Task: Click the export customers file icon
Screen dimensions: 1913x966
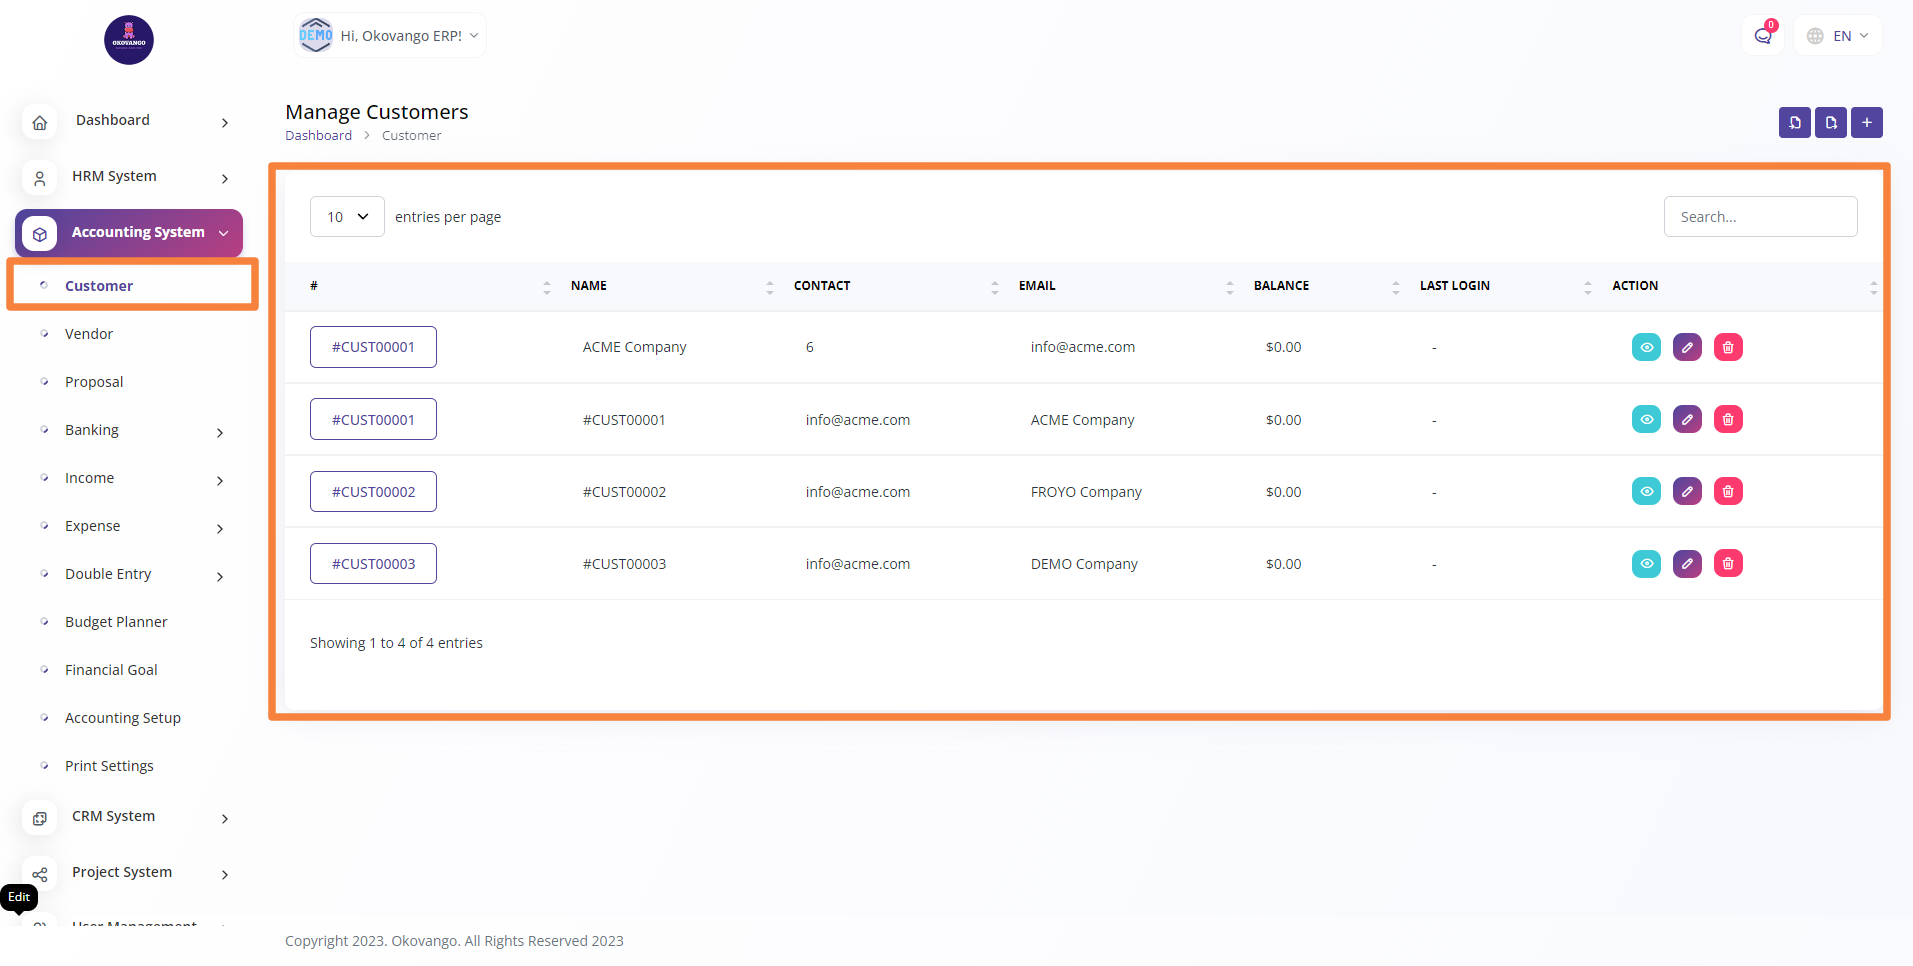Action: click(x=1830, y=123)
